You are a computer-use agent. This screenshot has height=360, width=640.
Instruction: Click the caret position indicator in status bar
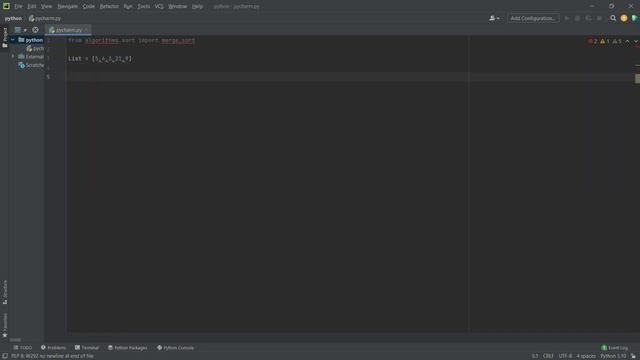(535, 356)
